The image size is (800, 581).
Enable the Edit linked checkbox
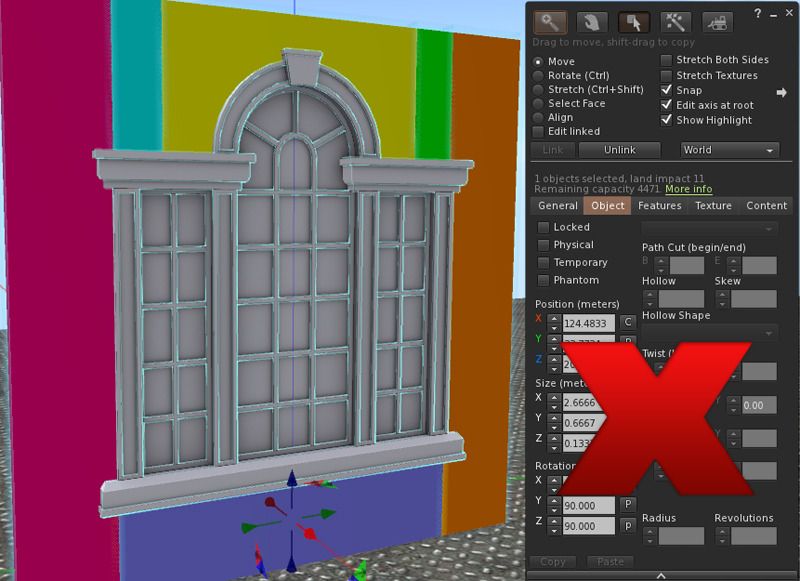click(538, 132)
